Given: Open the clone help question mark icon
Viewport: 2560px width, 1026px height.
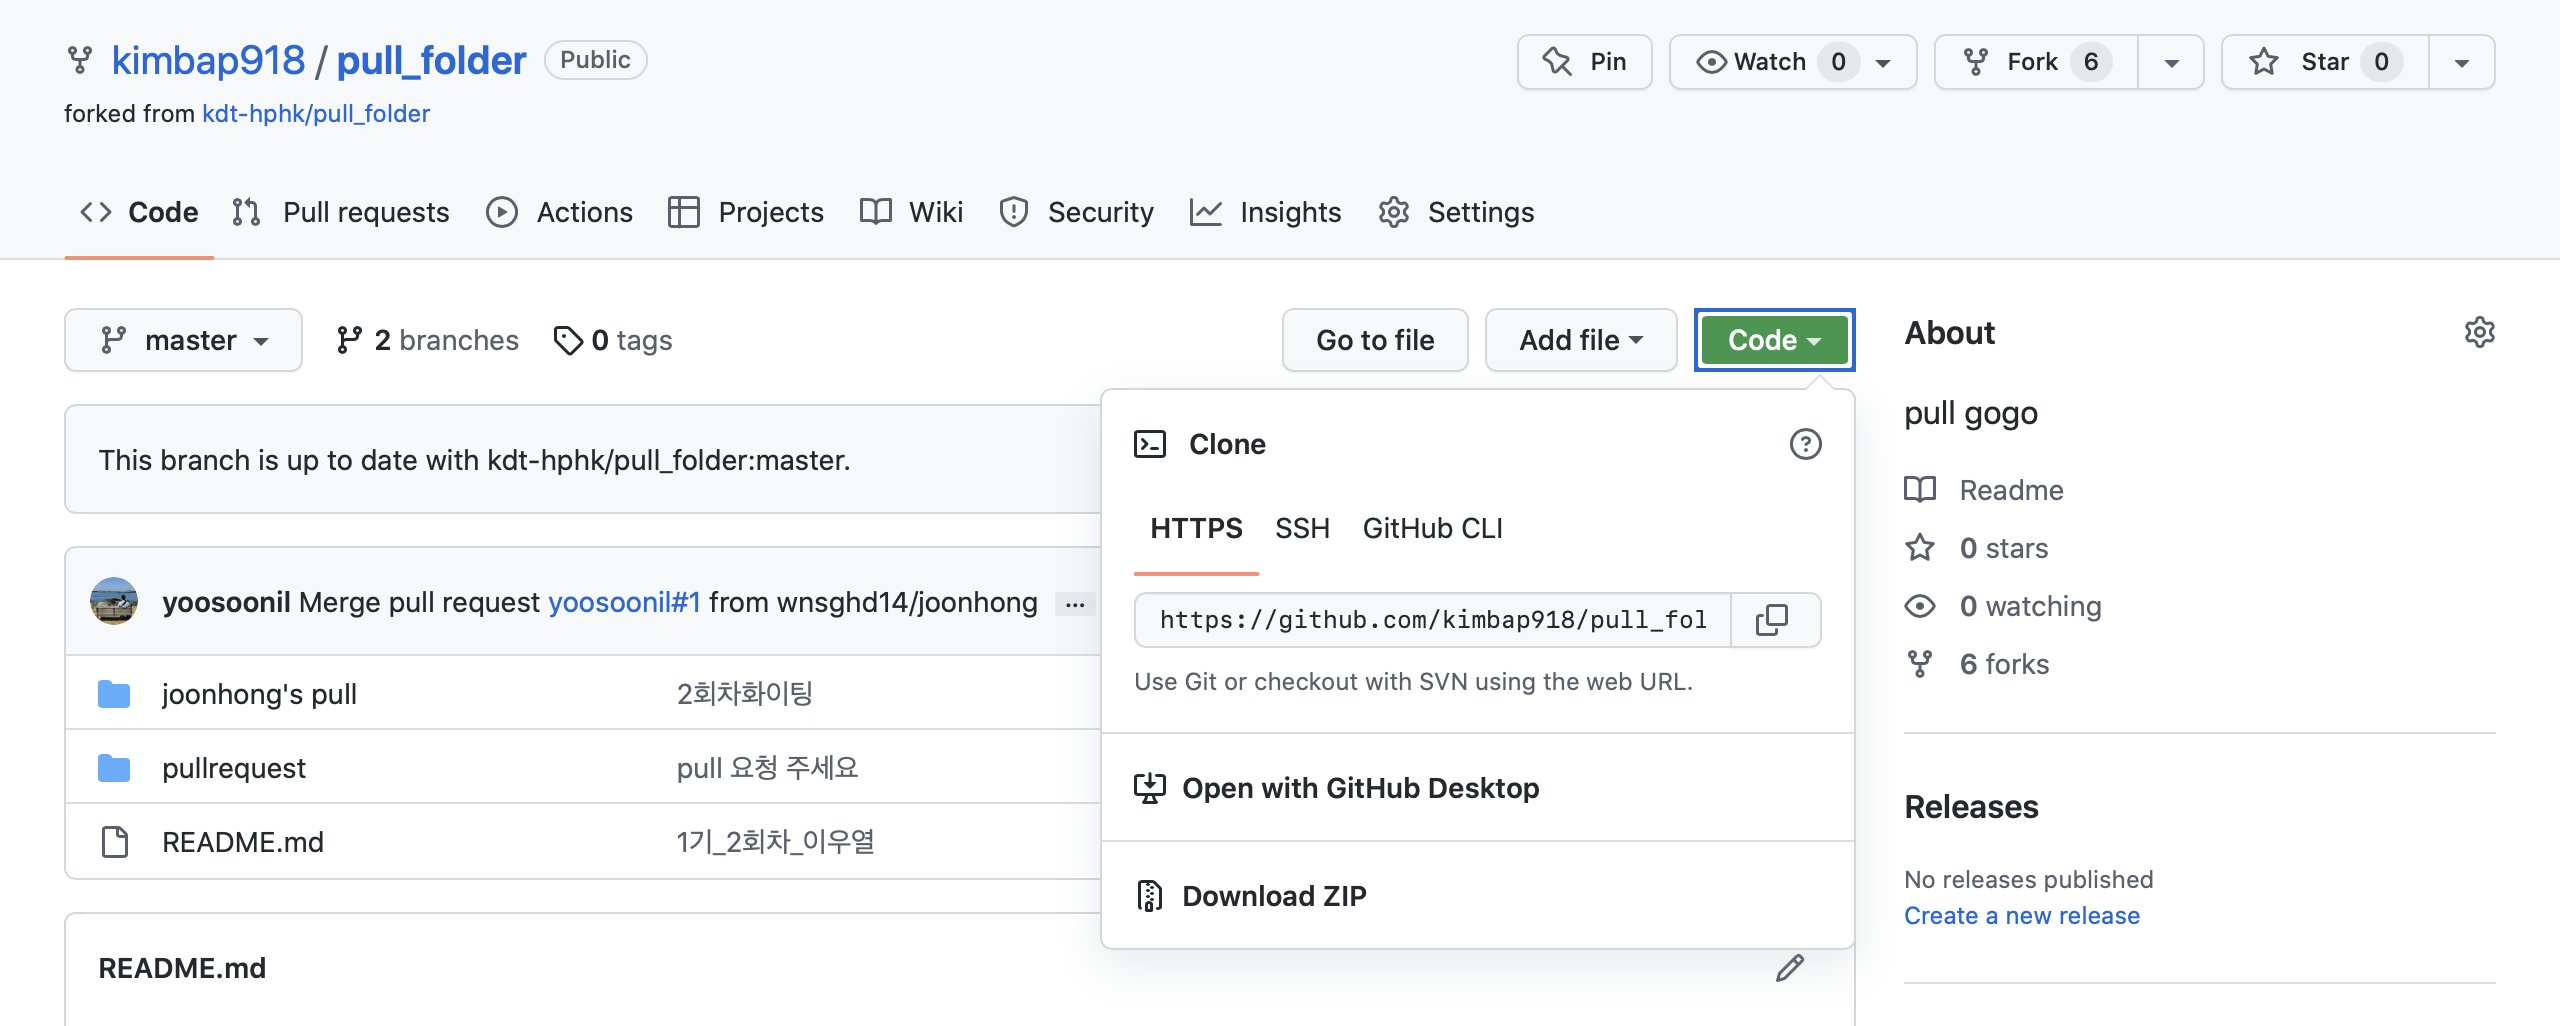Looking at the screenshot, I should [1805, 444].
